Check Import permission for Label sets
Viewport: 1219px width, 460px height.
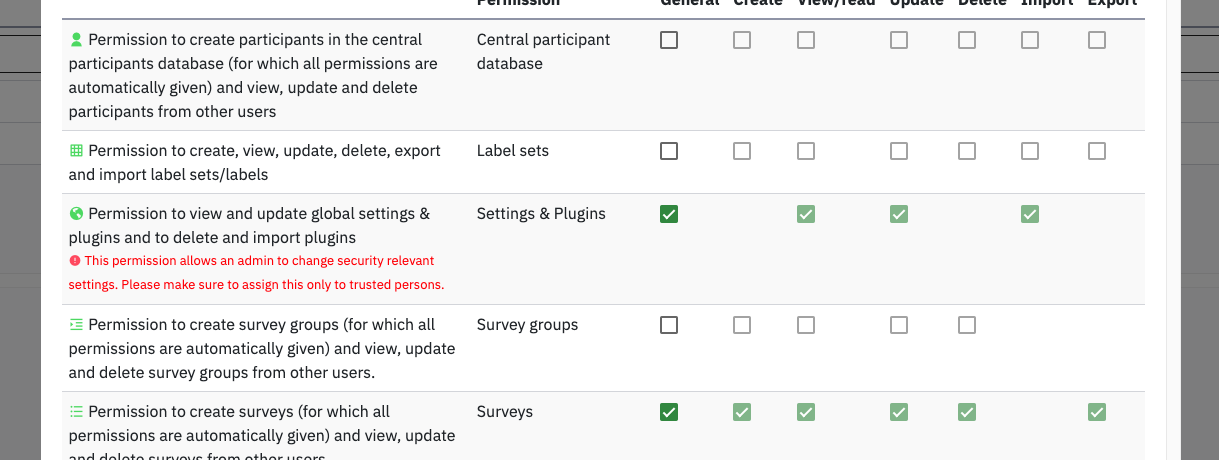1030,151
